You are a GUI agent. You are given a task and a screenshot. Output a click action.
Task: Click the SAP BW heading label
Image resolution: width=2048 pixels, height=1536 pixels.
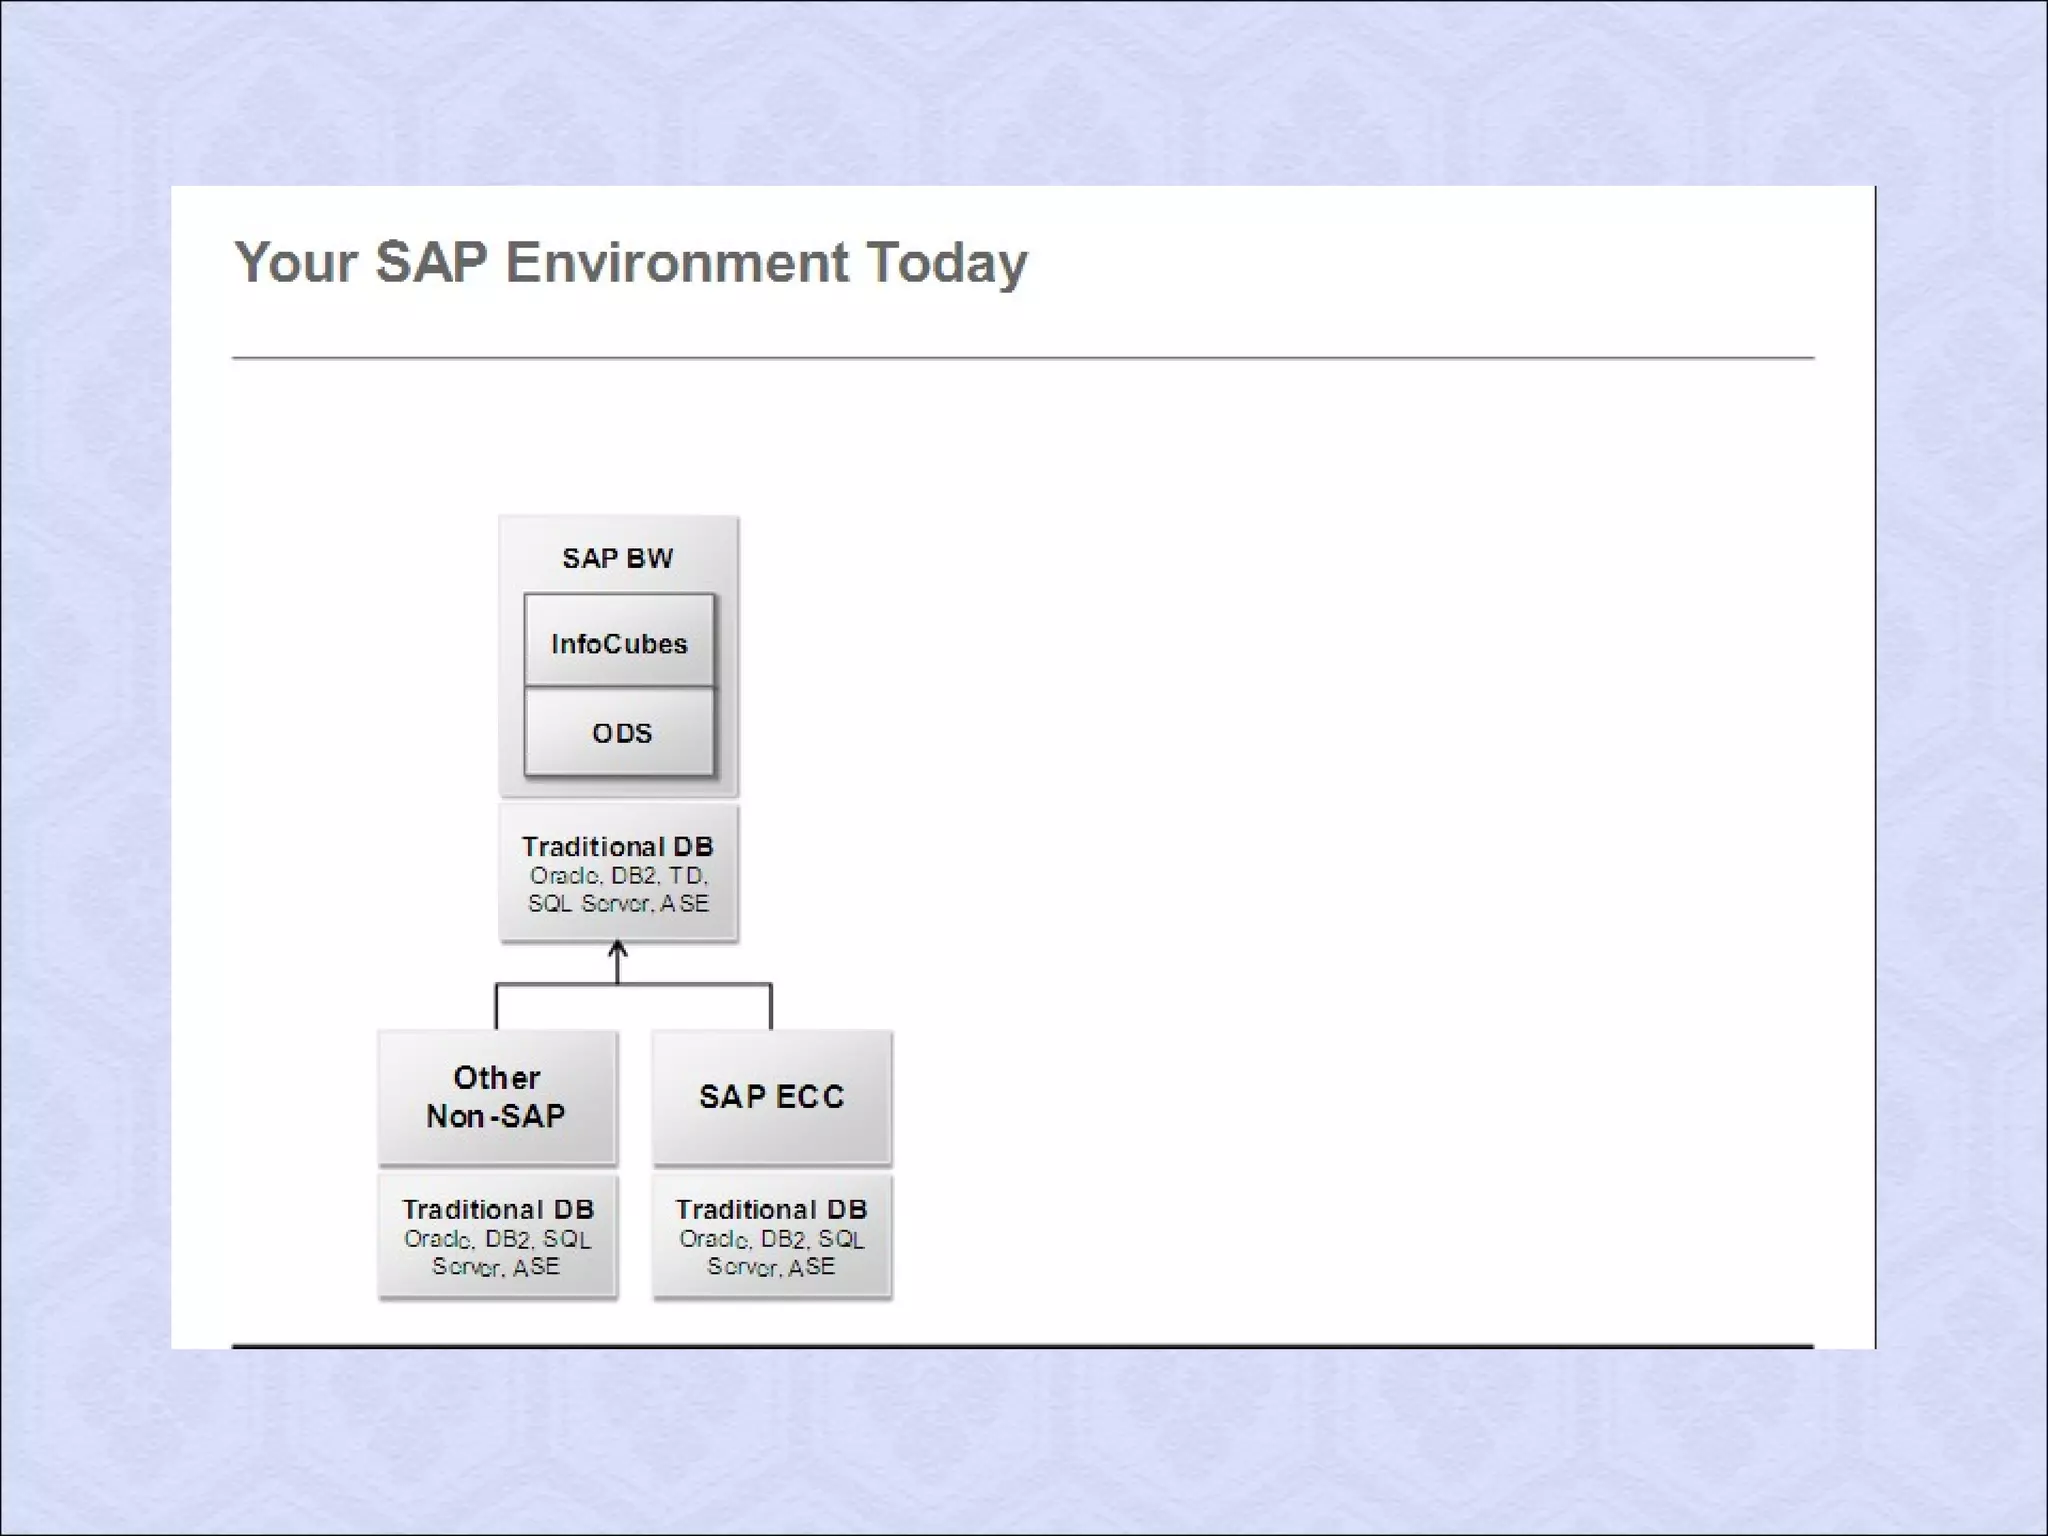(617, 558)
